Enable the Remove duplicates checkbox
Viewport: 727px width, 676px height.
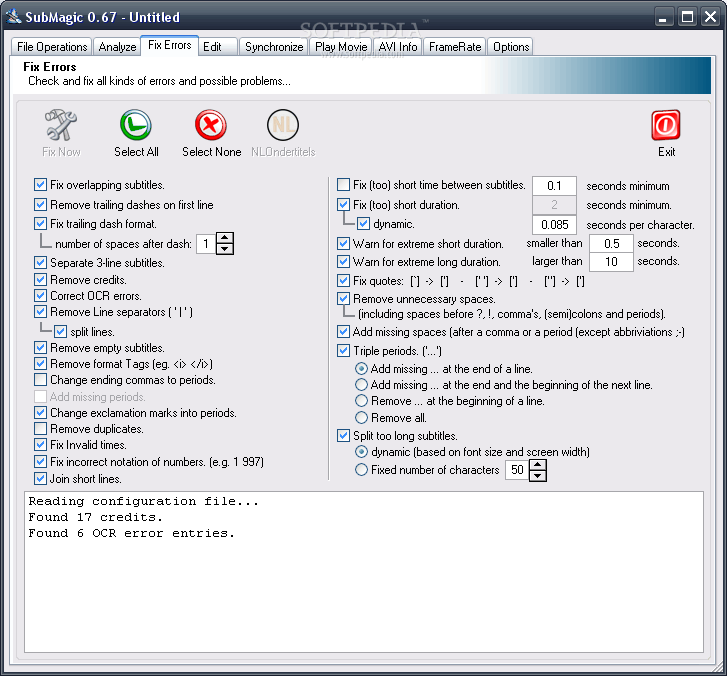point(40,428)
